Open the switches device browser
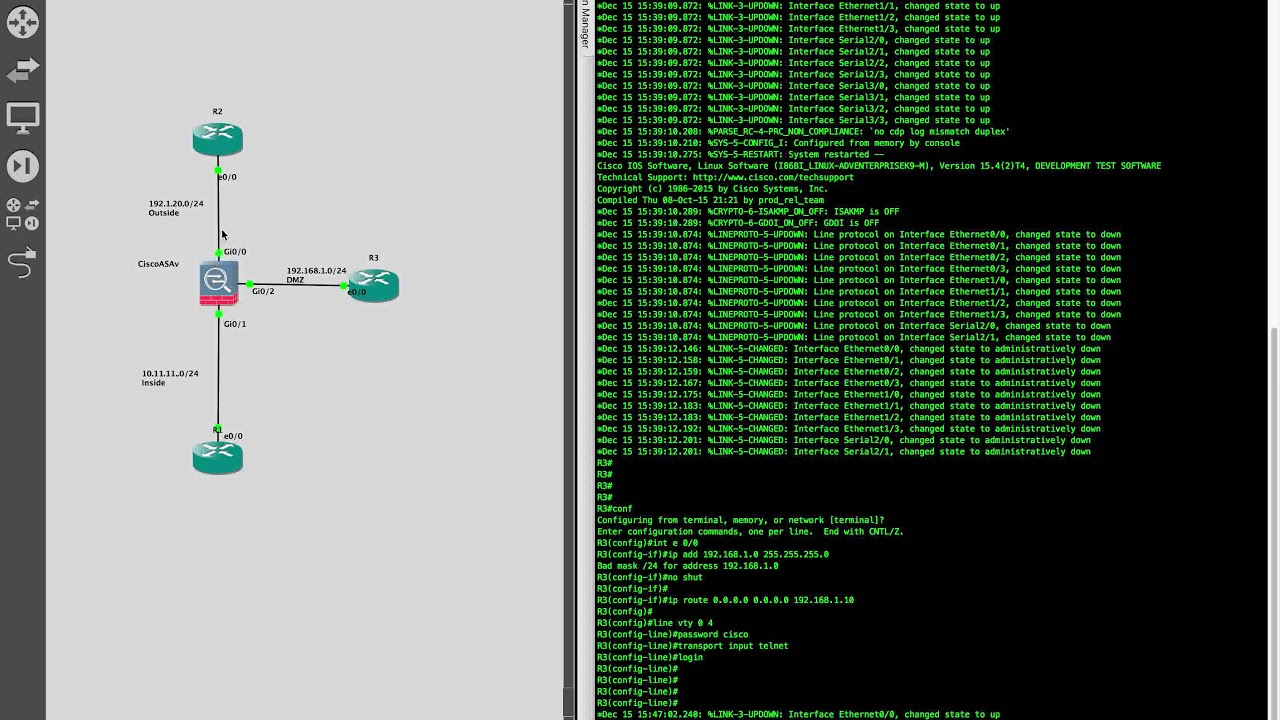The height and width of the screenshot is (720, 1280). click(22, 70)
